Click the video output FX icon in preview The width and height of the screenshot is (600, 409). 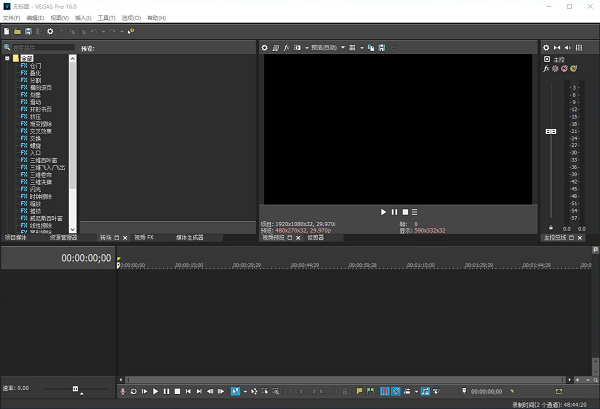pos(286,47)
